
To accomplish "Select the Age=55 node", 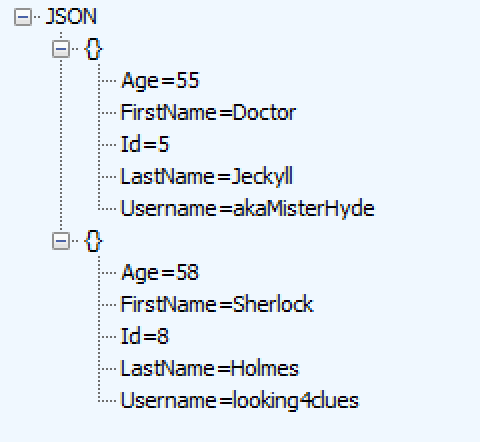I will pyautogui.click(x=160, y=81).
